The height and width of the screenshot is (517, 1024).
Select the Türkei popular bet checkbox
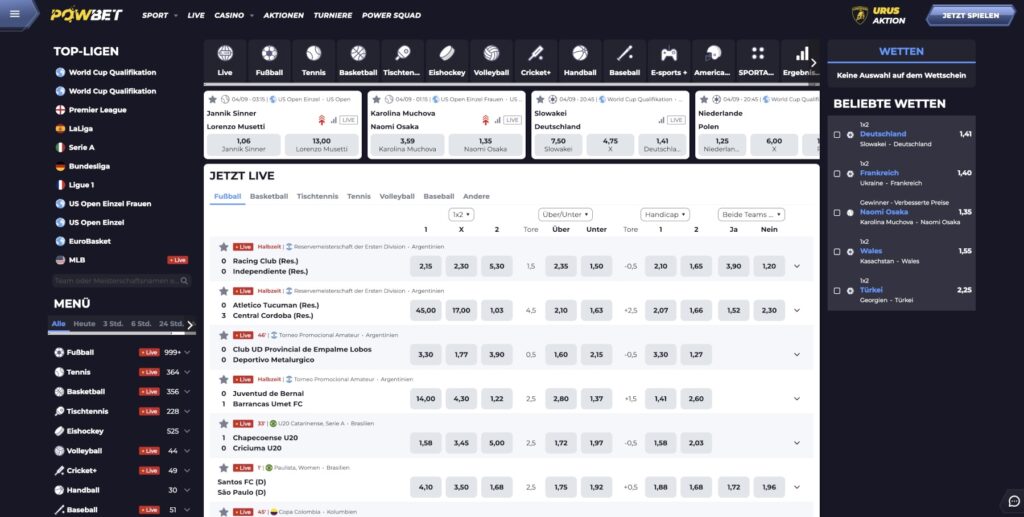(837, 290)
